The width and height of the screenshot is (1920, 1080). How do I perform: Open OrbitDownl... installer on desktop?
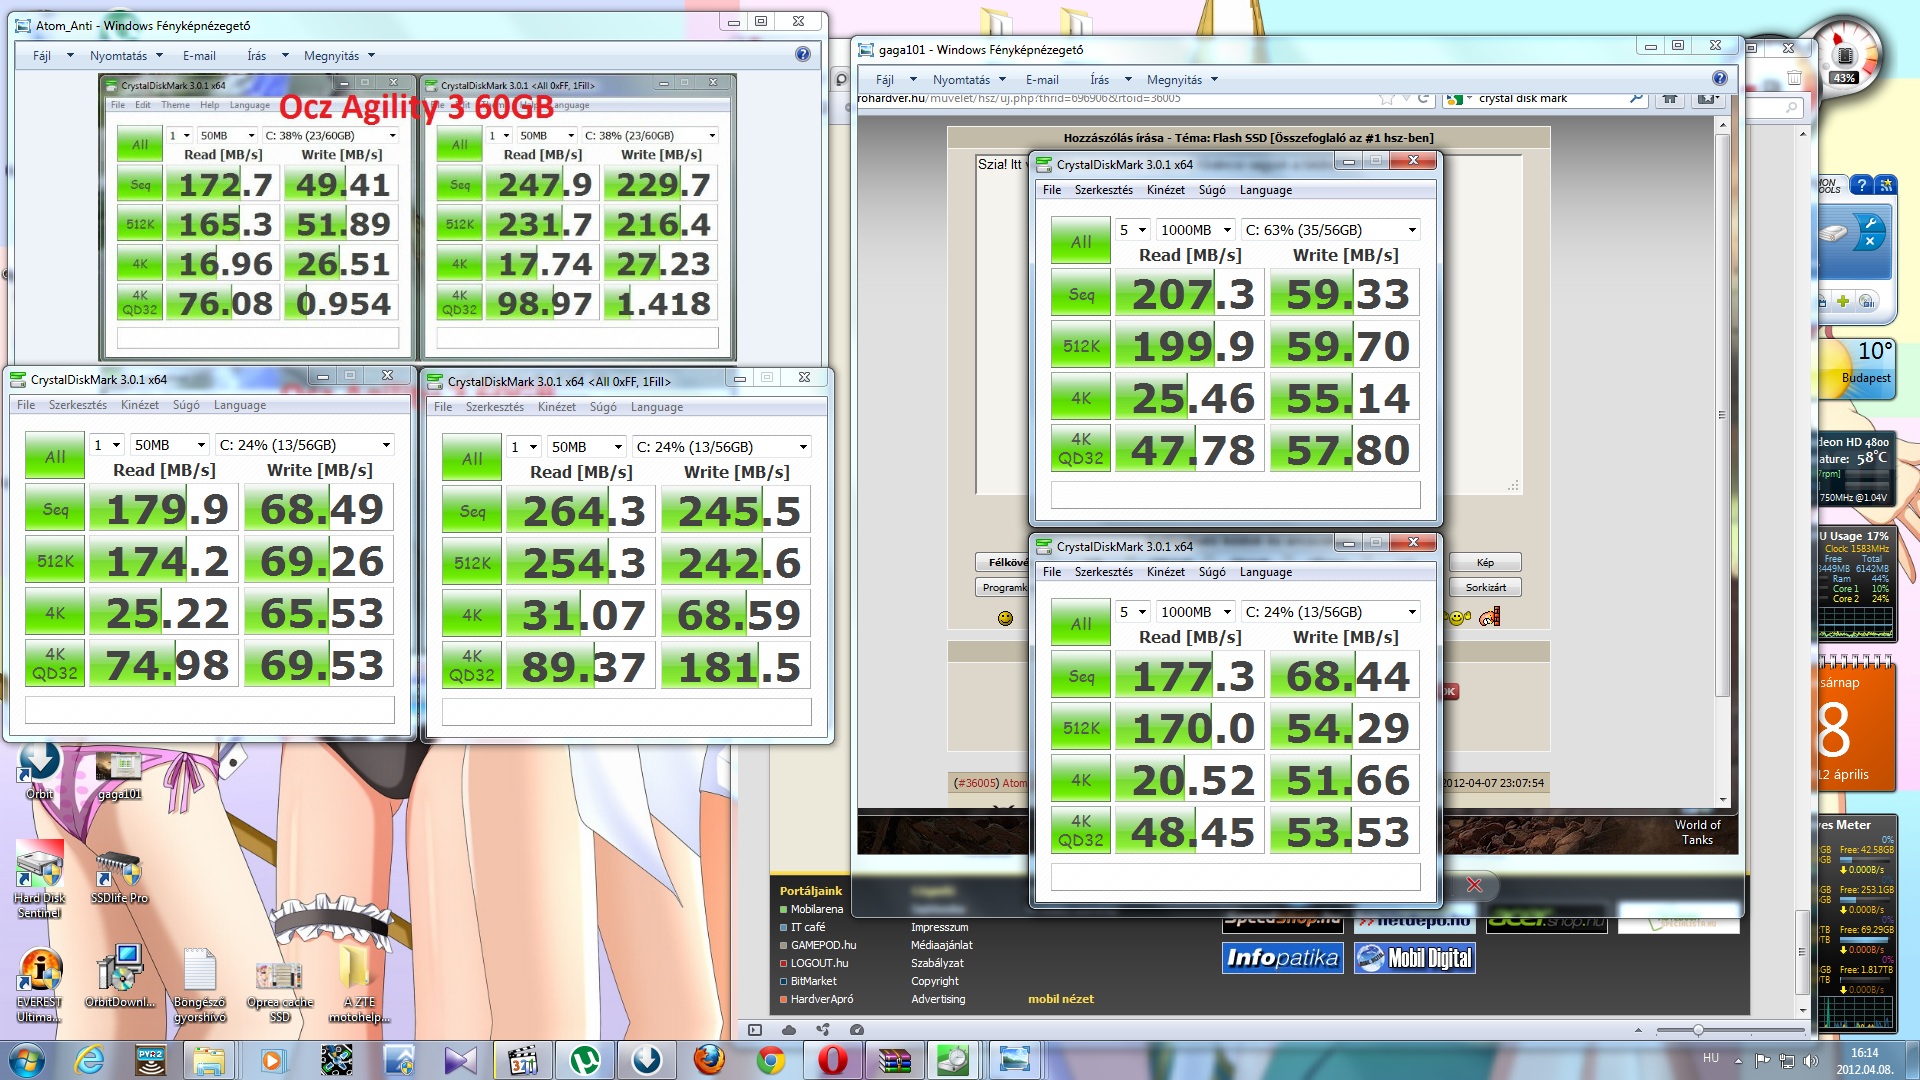click(120, 977)
